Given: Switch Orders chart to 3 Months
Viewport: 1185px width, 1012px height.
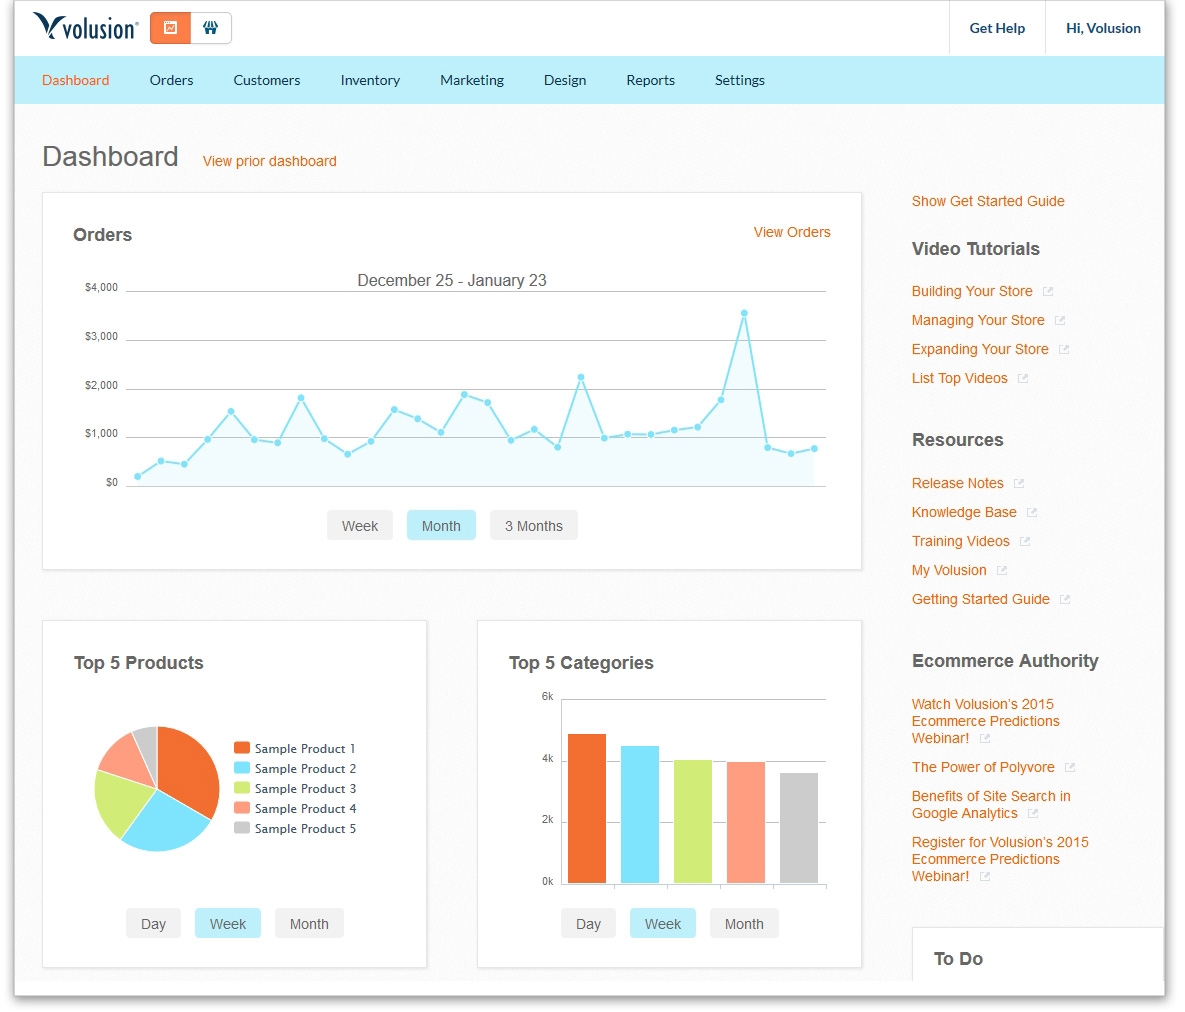Looking at the screenshot, I should pyautogui.click(x=534, y=526).
